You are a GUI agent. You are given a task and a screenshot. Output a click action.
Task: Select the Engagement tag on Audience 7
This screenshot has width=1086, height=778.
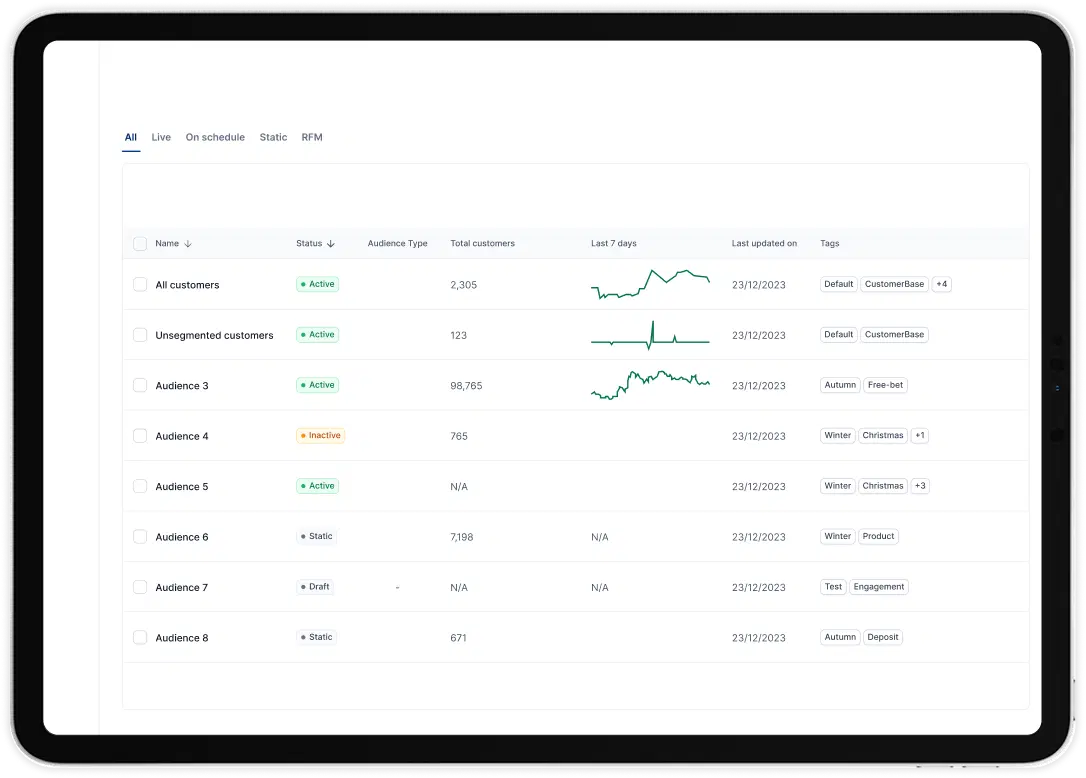tap(879, 587)
